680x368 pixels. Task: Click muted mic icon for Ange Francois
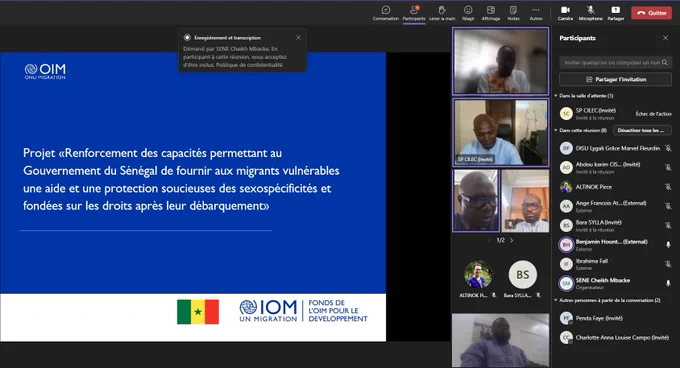coord(668,206)
